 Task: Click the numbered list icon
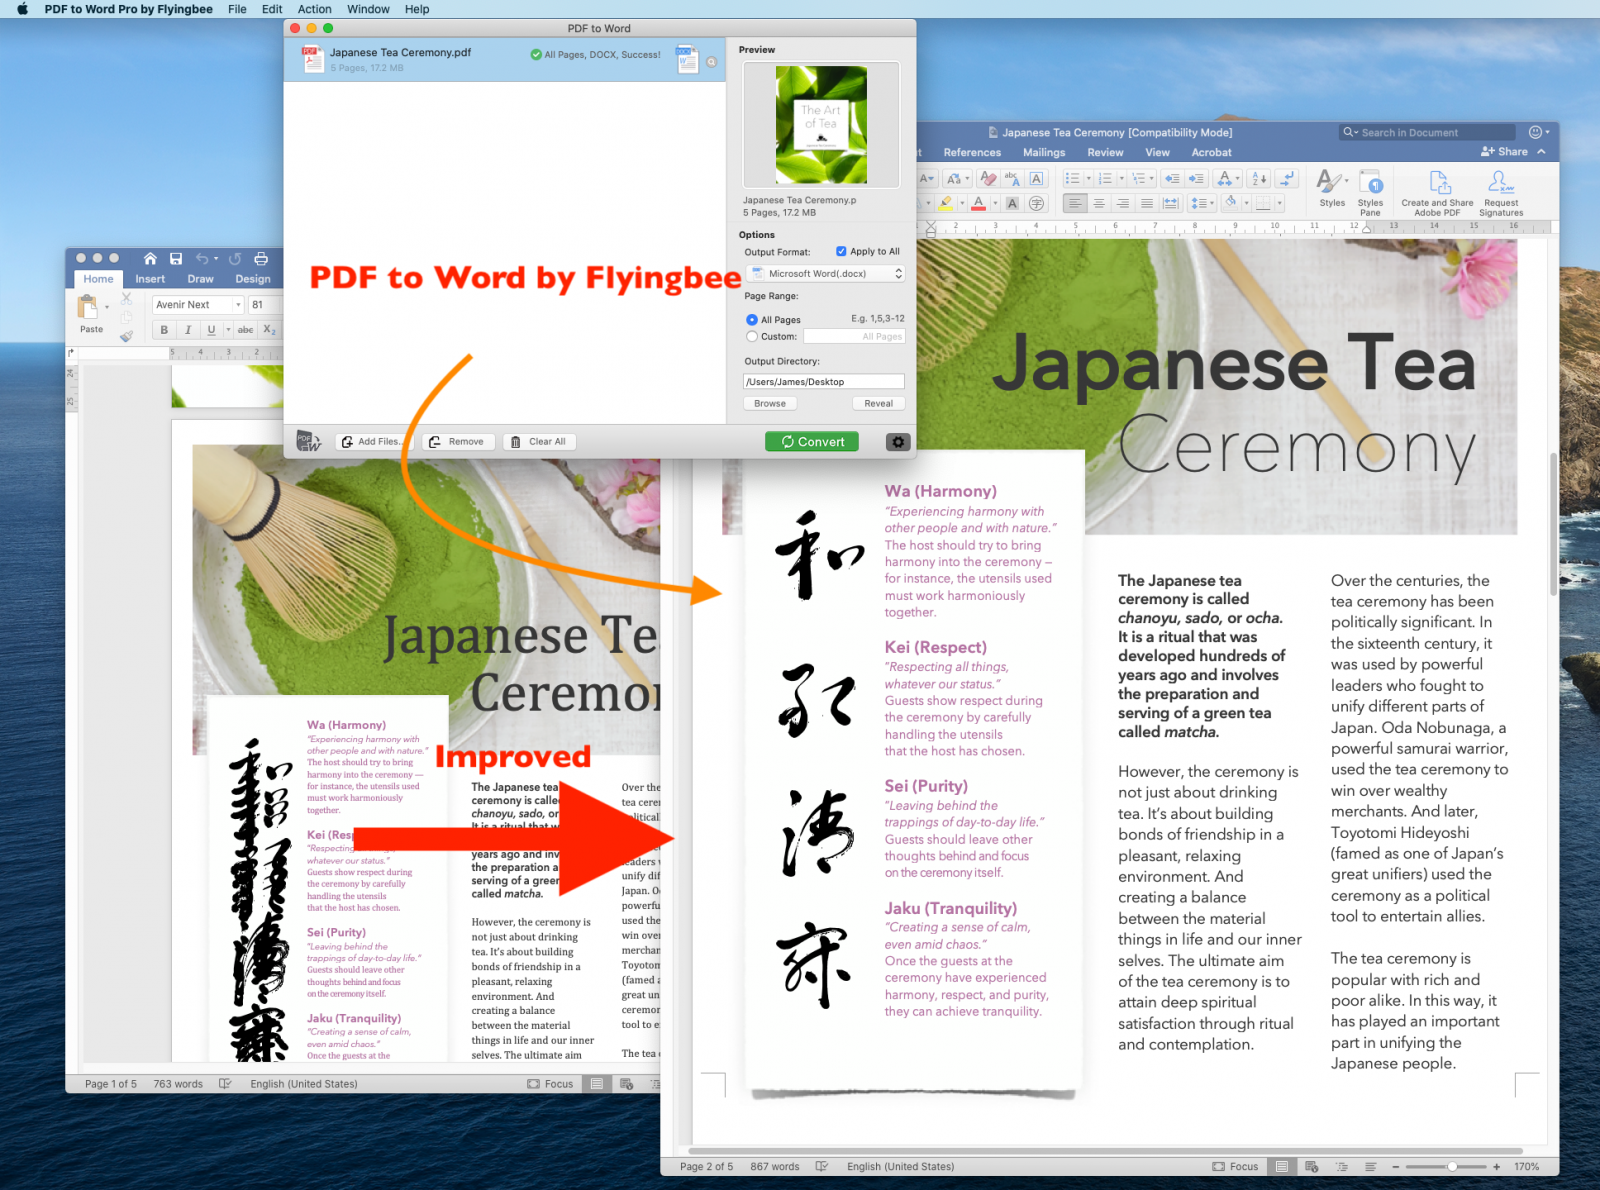[x=1105, y=178]
